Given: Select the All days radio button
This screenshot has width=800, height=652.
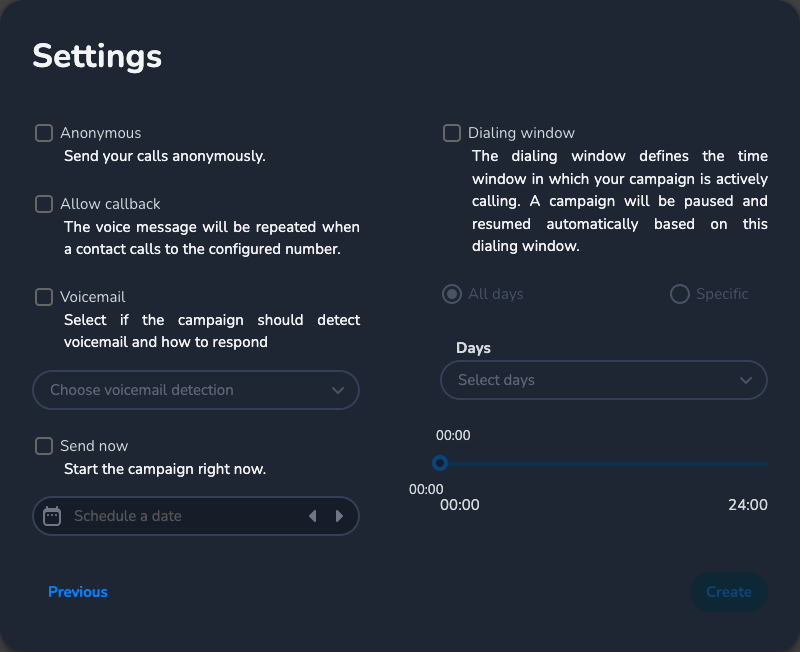Looking at the screenshot, I should pos(452,294).
